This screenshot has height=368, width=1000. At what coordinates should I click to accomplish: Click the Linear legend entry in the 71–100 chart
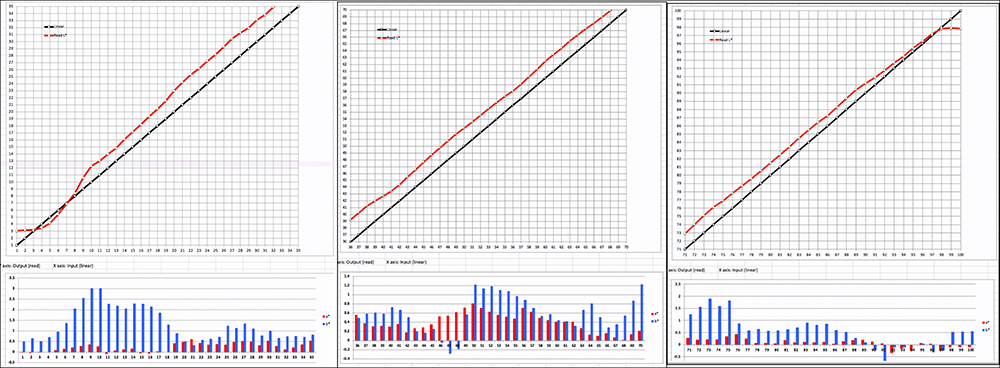[720, 31]
